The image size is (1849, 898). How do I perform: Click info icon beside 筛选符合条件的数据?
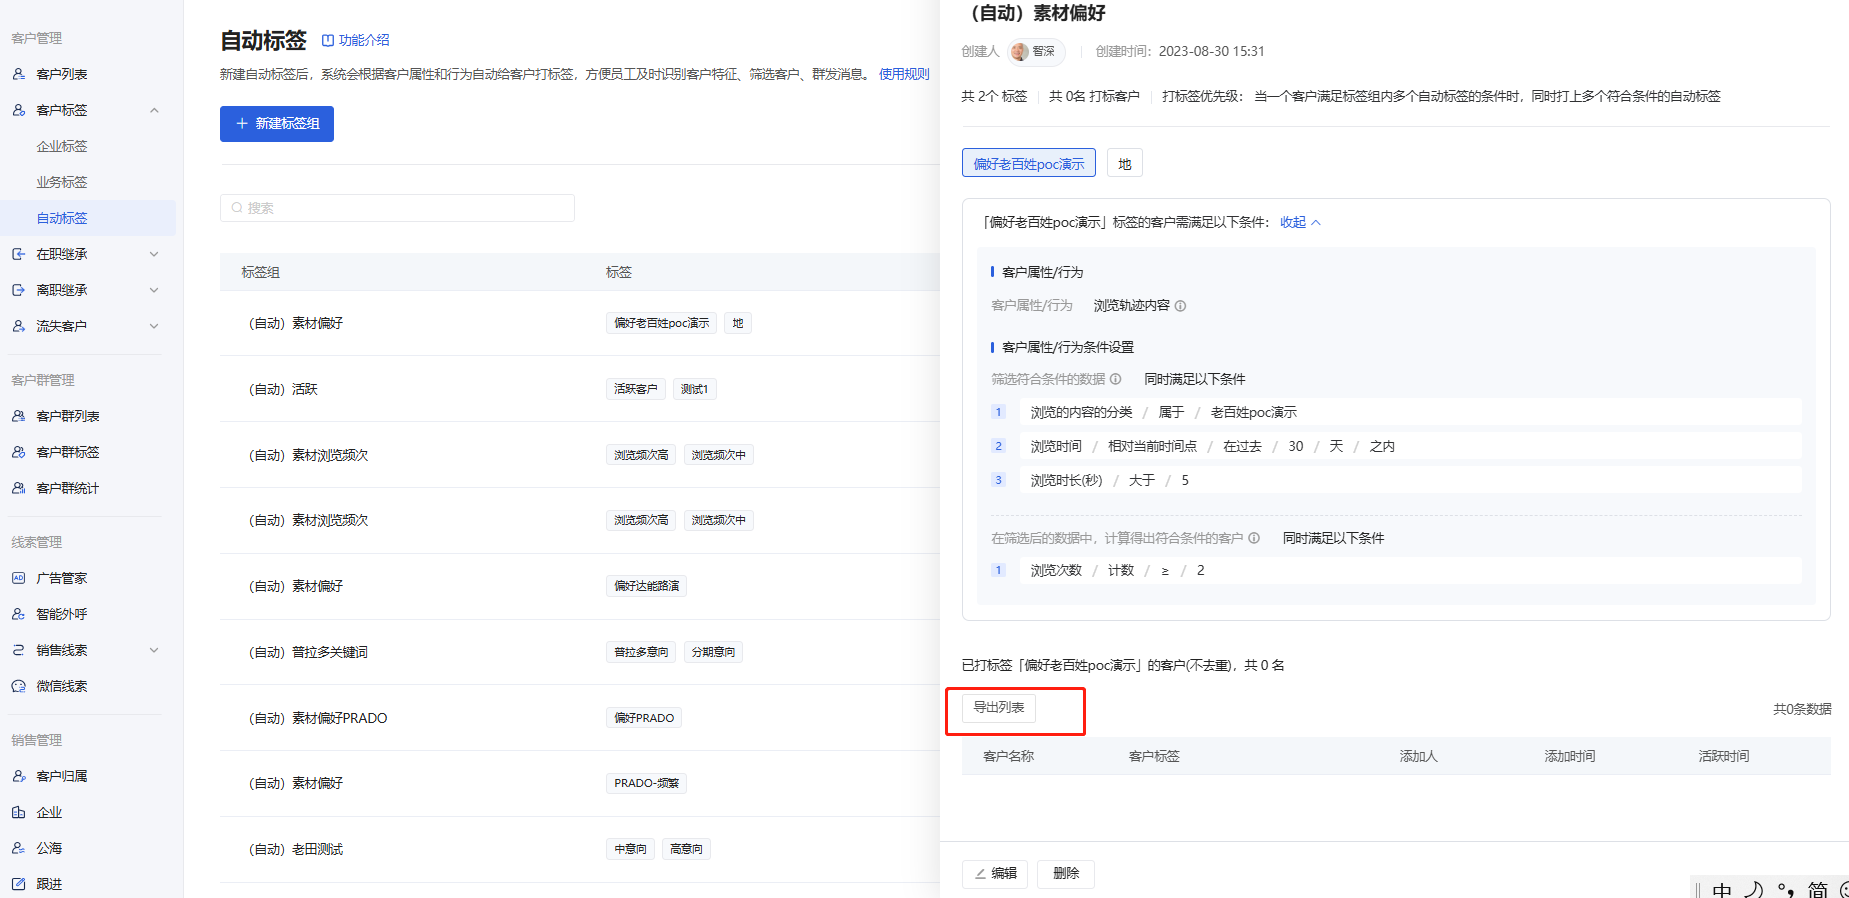pos(1116,379)
